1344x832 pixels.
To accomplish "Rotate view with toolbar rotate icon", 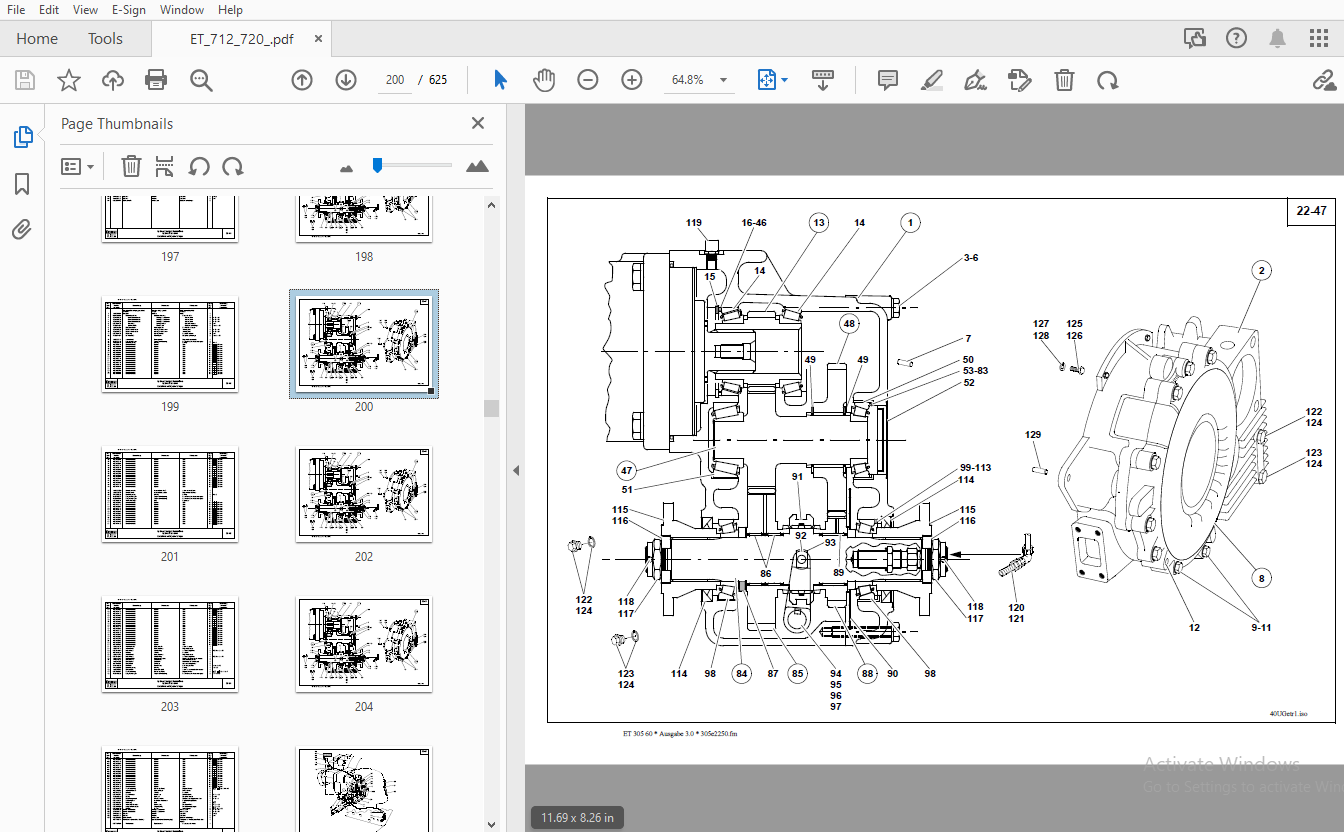I will point(1108,80).
